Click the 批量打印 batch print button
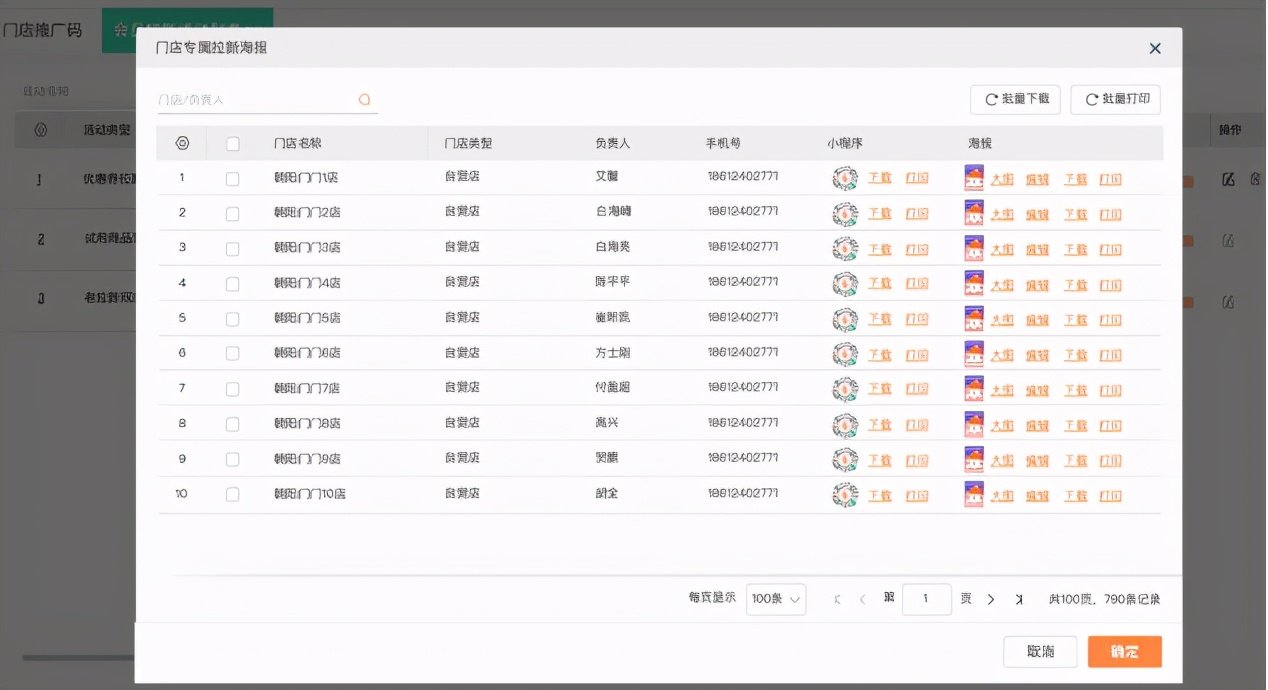The height and width of the screenshot is (690, 1268). coord(1115,99)
